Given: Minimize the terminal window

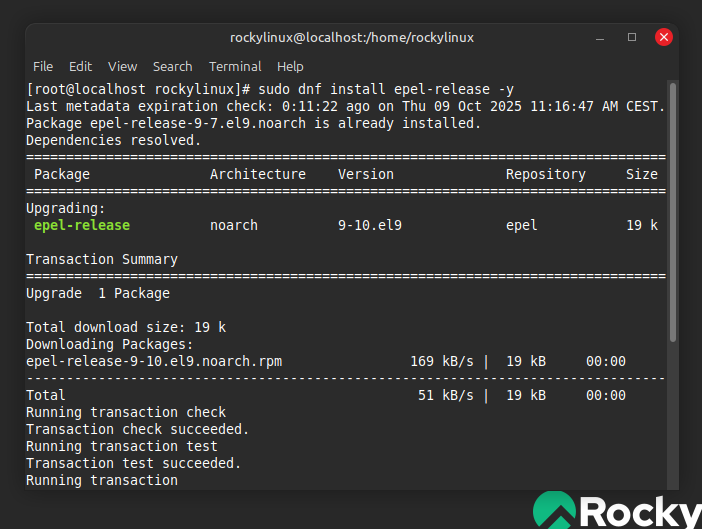Looking at the screenshot, I should [x=601, y=37].
